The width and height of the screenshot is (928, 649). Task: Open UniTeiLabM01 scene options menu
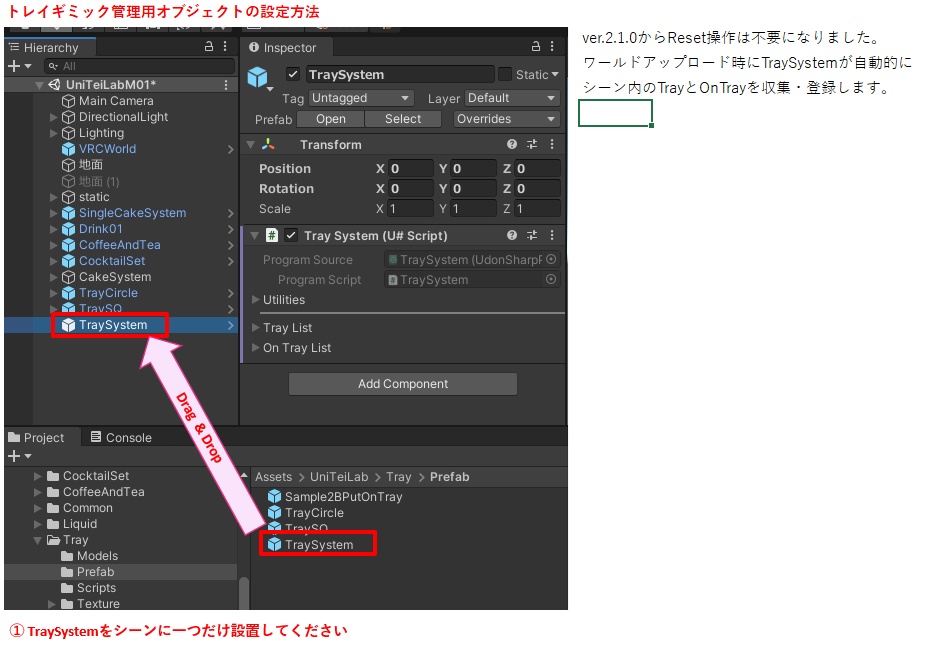pyautogui.click(x=225, y=85)
